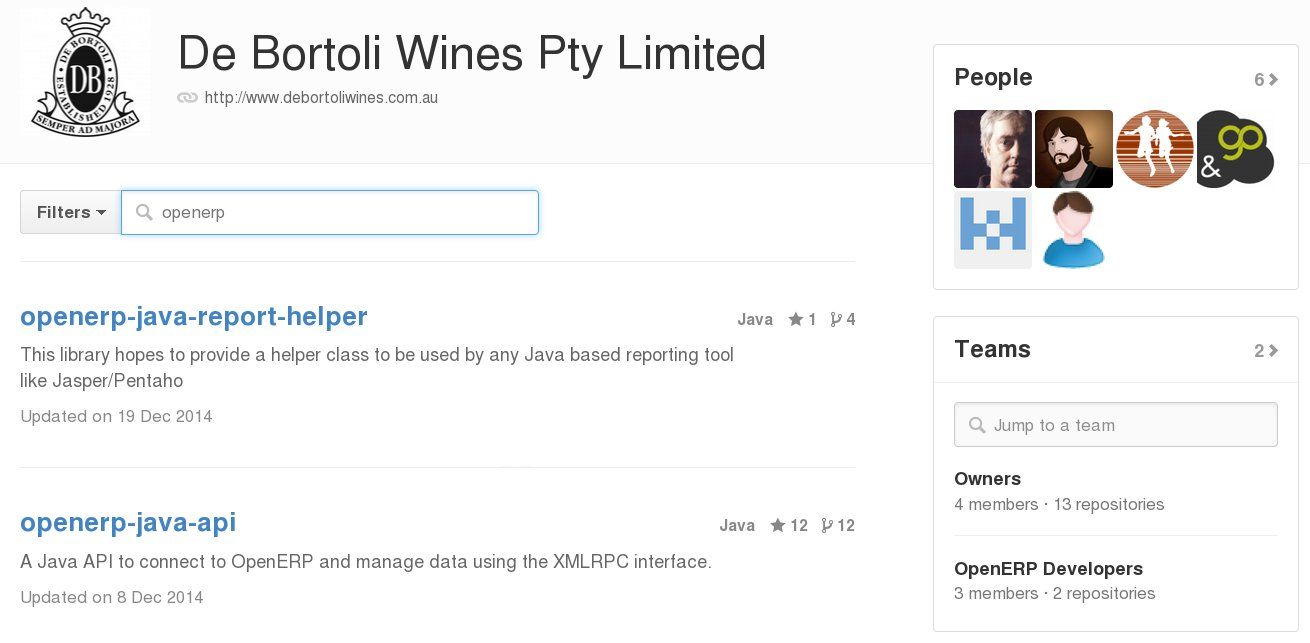Click the De Bortoli Wines logo image
This screenshot has height=643, width=1310.
(86, 72)
